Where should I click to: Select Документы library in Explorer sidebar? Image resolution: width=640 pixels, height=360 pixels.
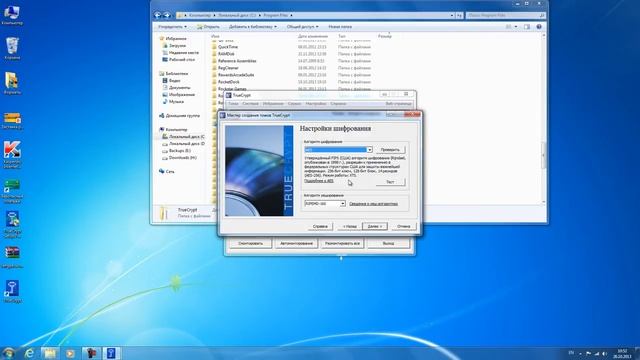click(x=180, y=87)
